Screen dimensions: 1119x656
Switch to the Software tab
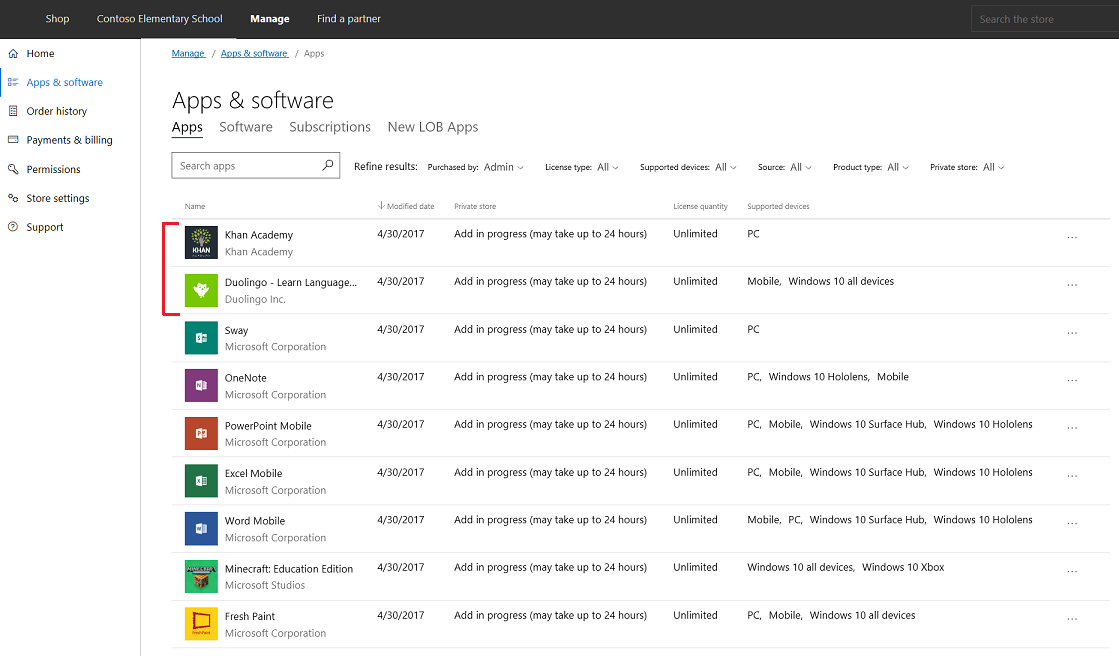(x=246, y=127)
